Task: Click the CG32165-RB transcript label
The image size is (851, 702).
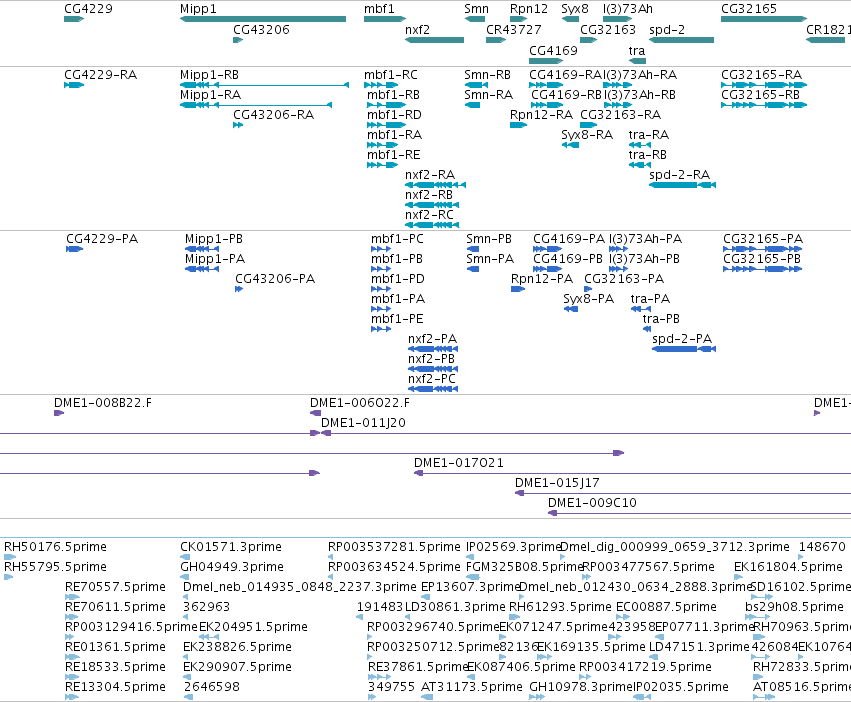Action: tap(760, 94)
